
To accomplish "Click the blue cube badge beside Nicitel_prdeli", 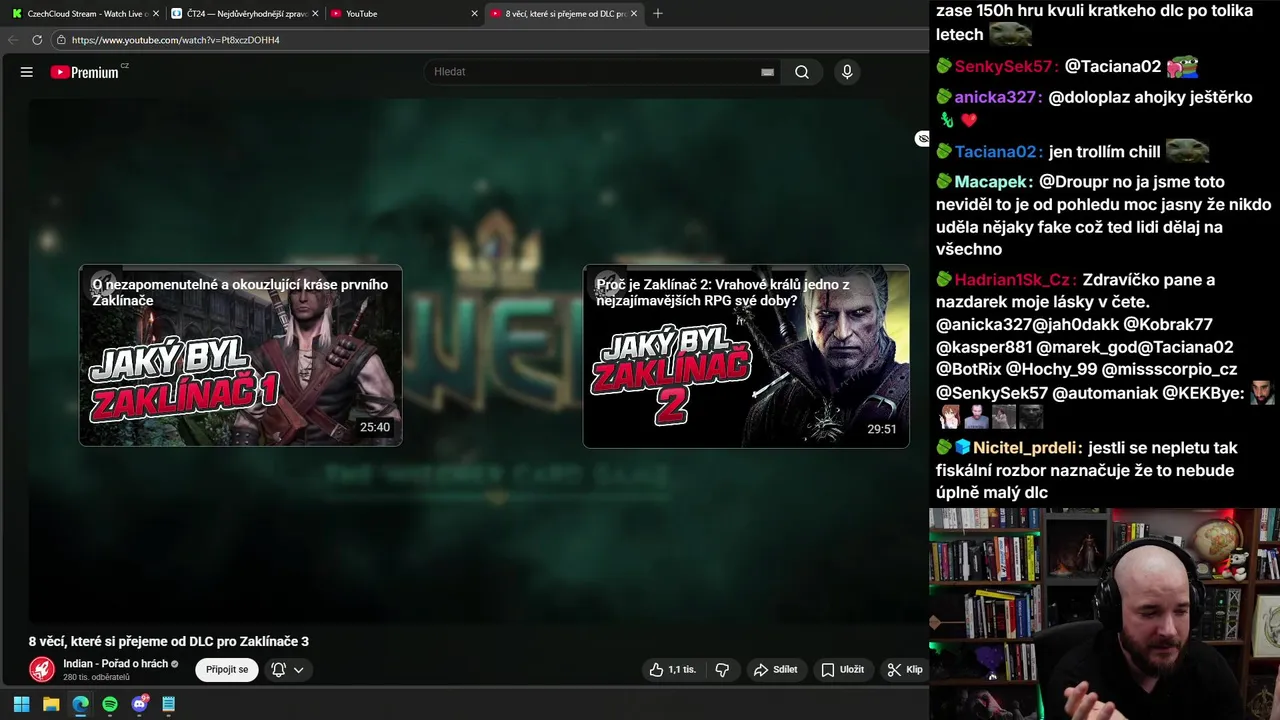I will point(962,448).
